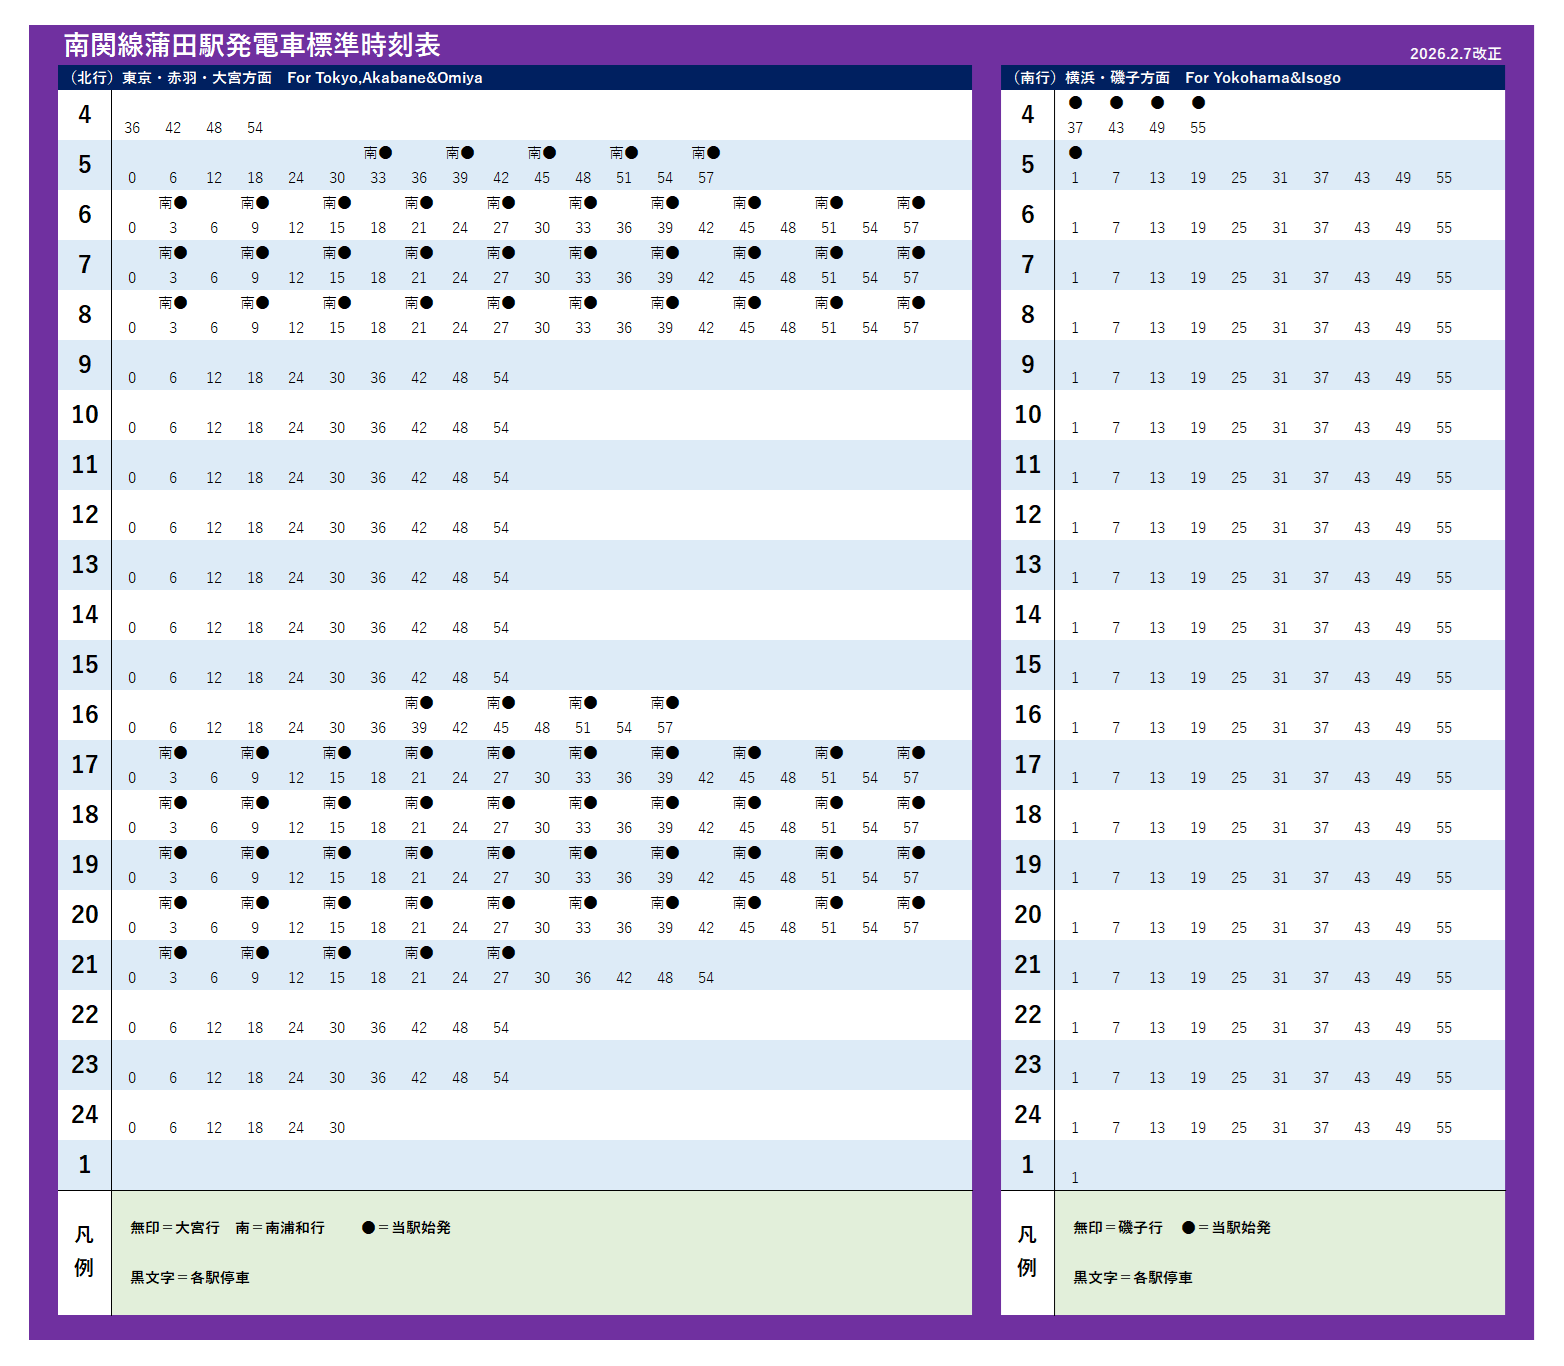Click the southbound legend text 無印＝磯子行
Viewport: 1564px width, 1366px height.
pos(1118,1227)
